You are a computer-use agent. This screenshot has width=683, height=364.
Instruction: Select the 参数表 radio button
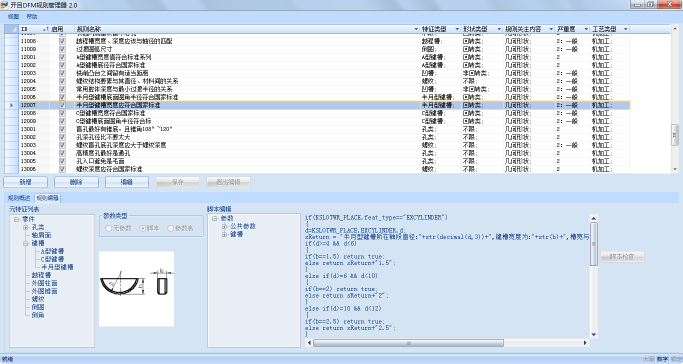171,228
